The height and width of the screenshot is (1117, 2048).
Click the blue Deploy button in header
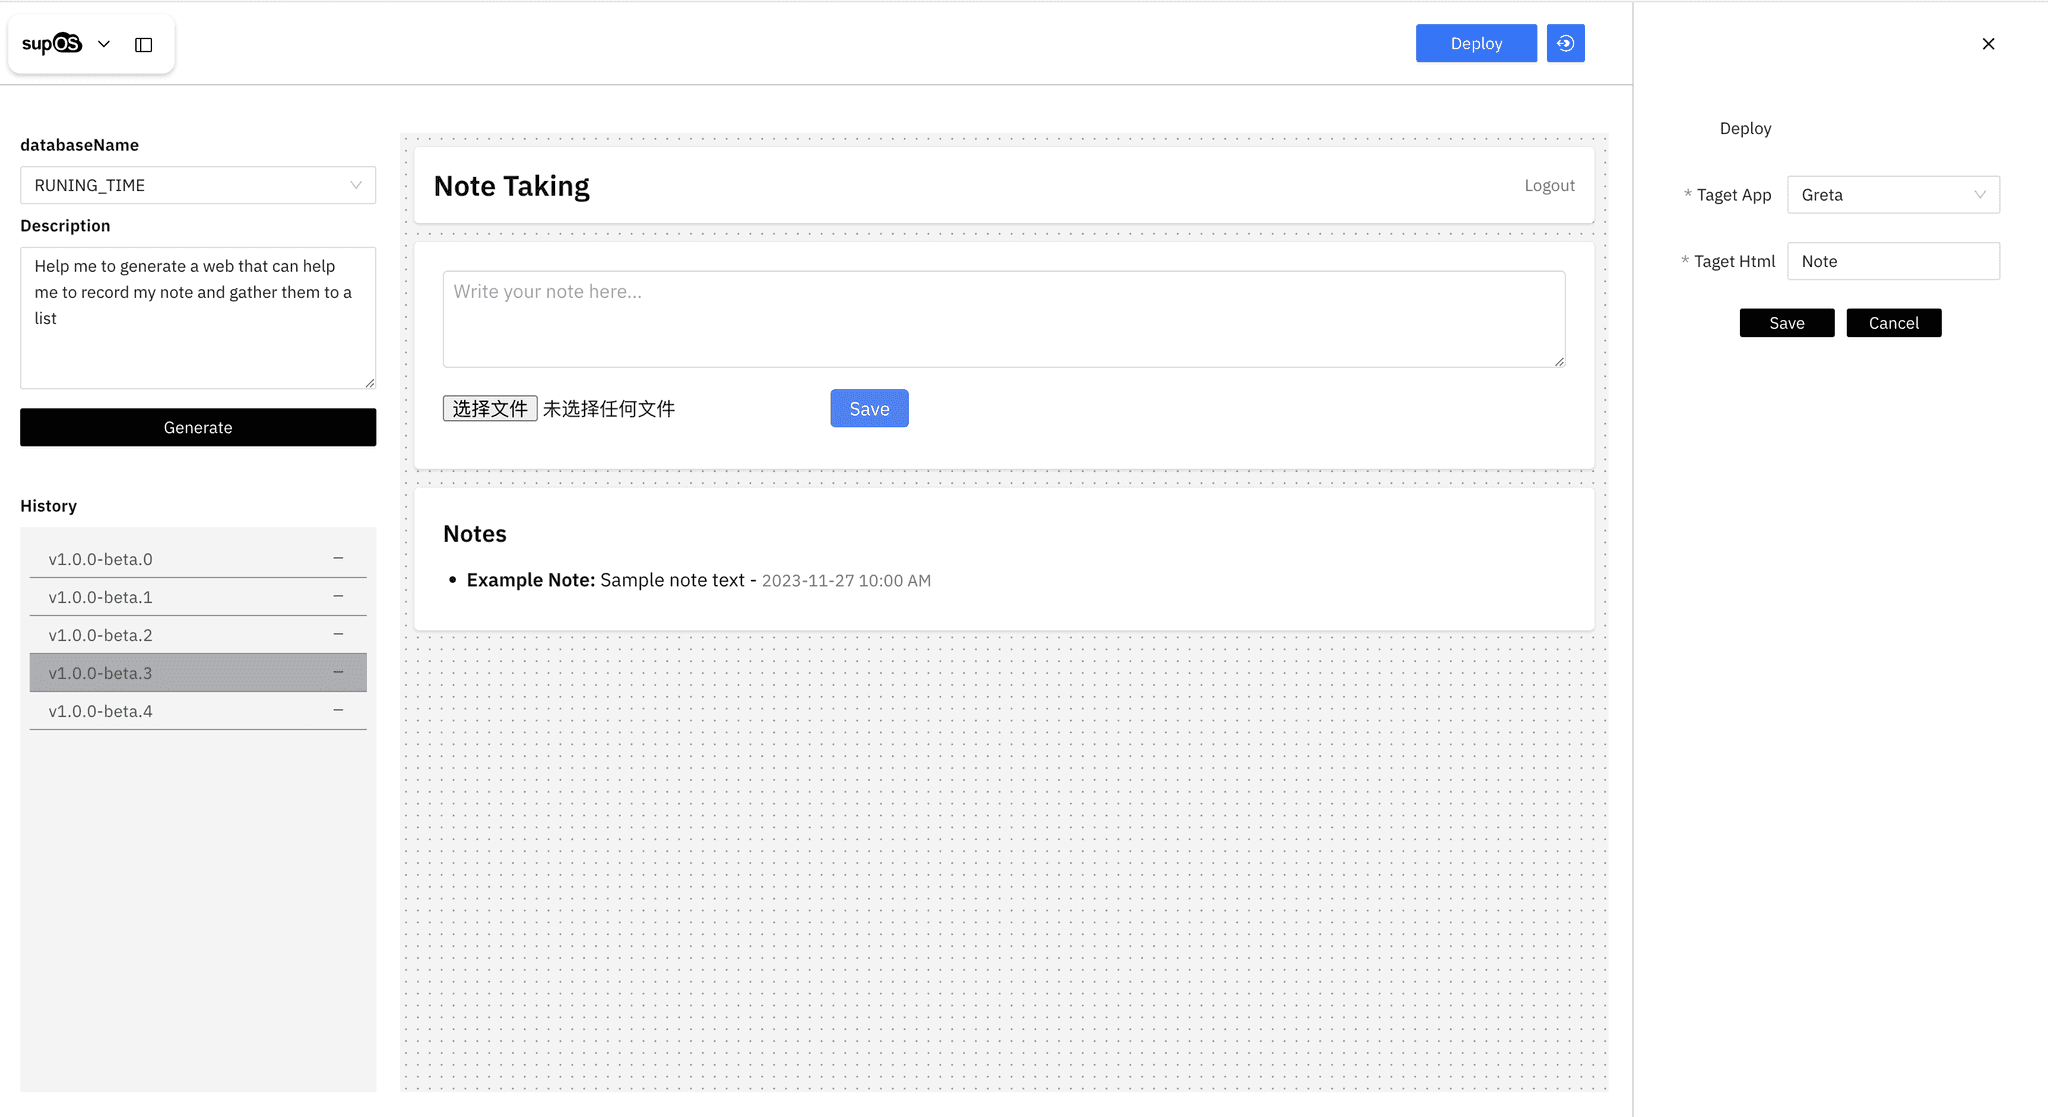pos(1476,43)
